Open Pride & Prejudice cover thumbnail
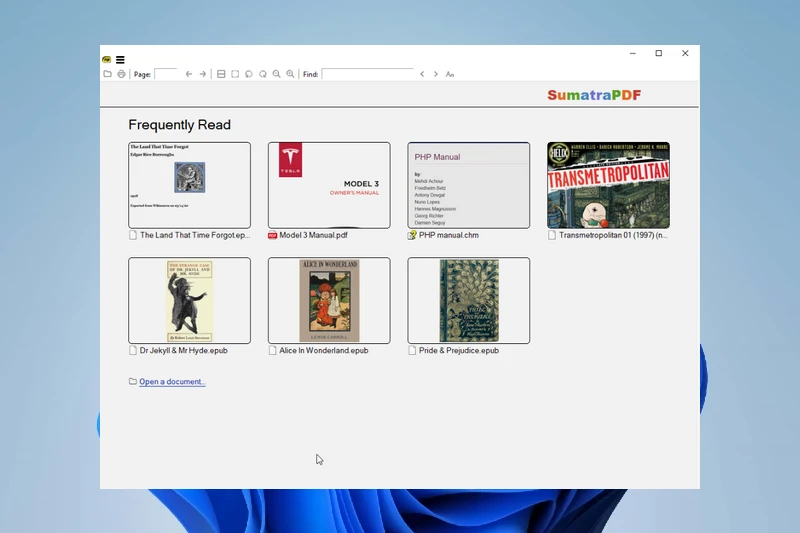800x533 pixels. point(468,300)
